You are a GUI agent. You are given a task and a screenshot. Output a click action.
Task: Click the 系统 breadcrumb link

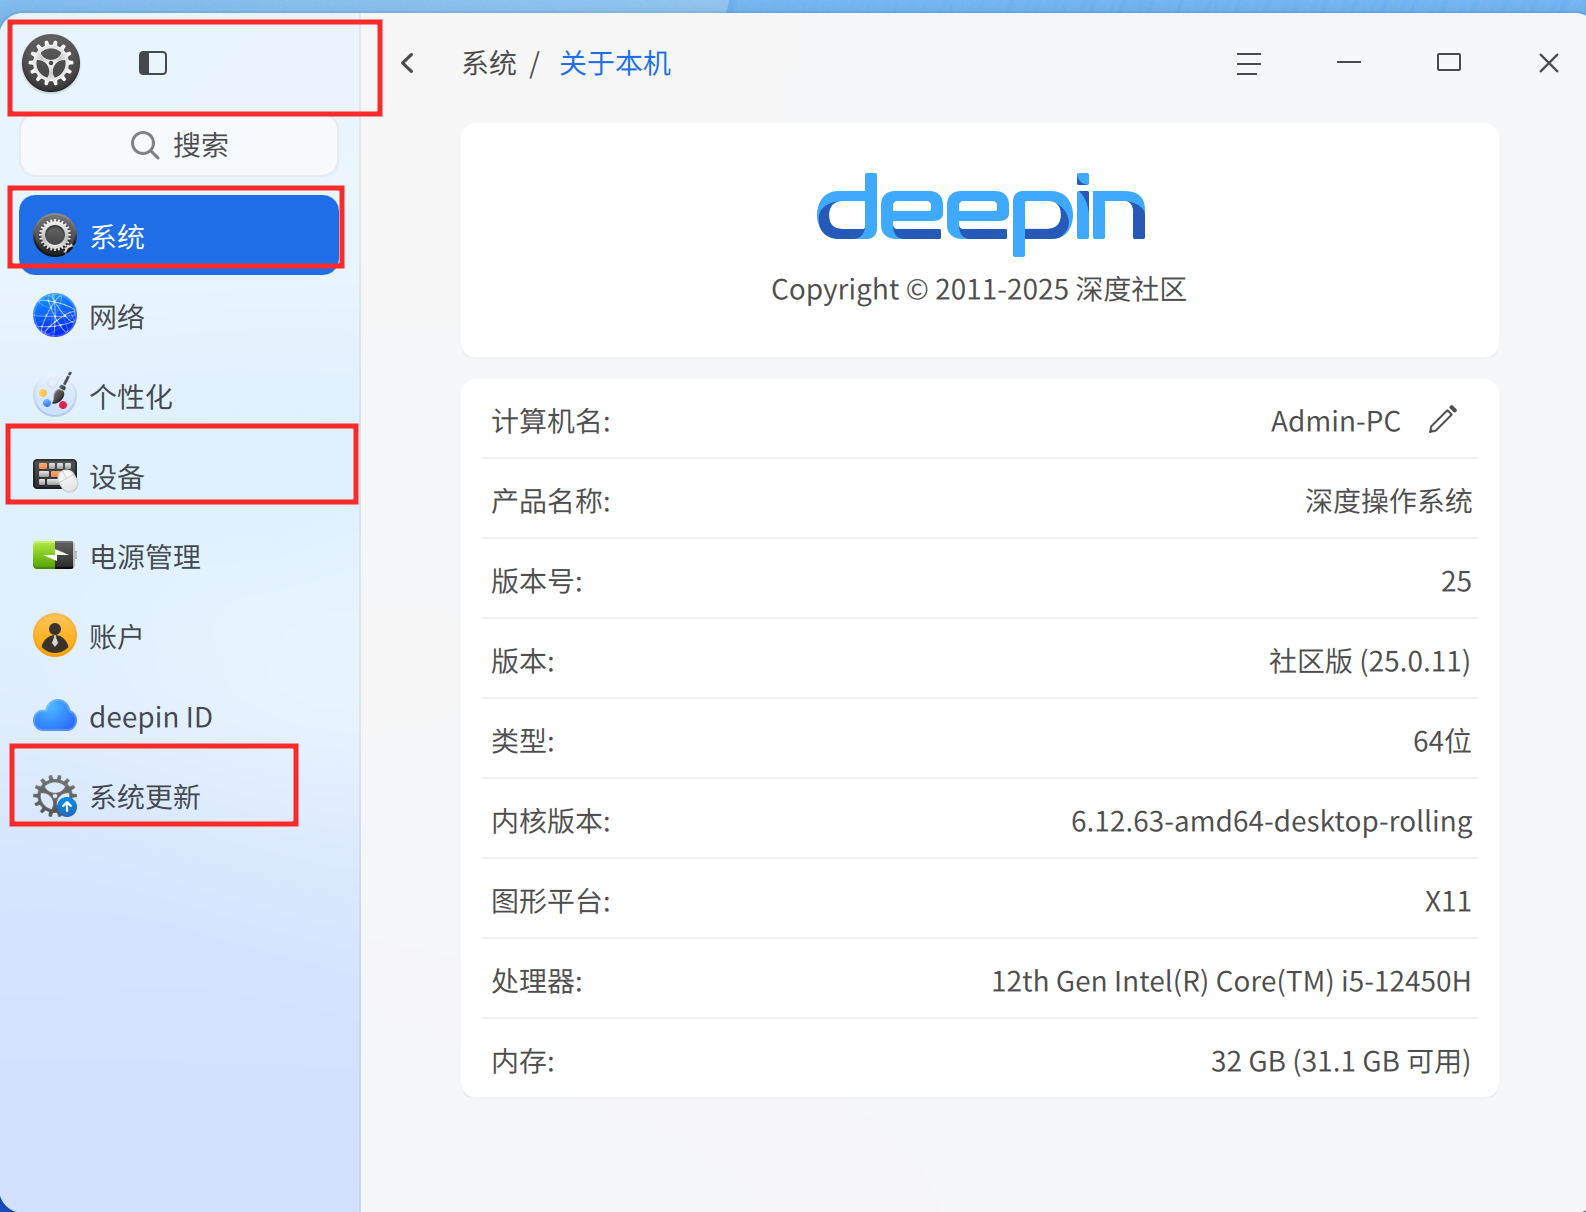click(490, 64)
